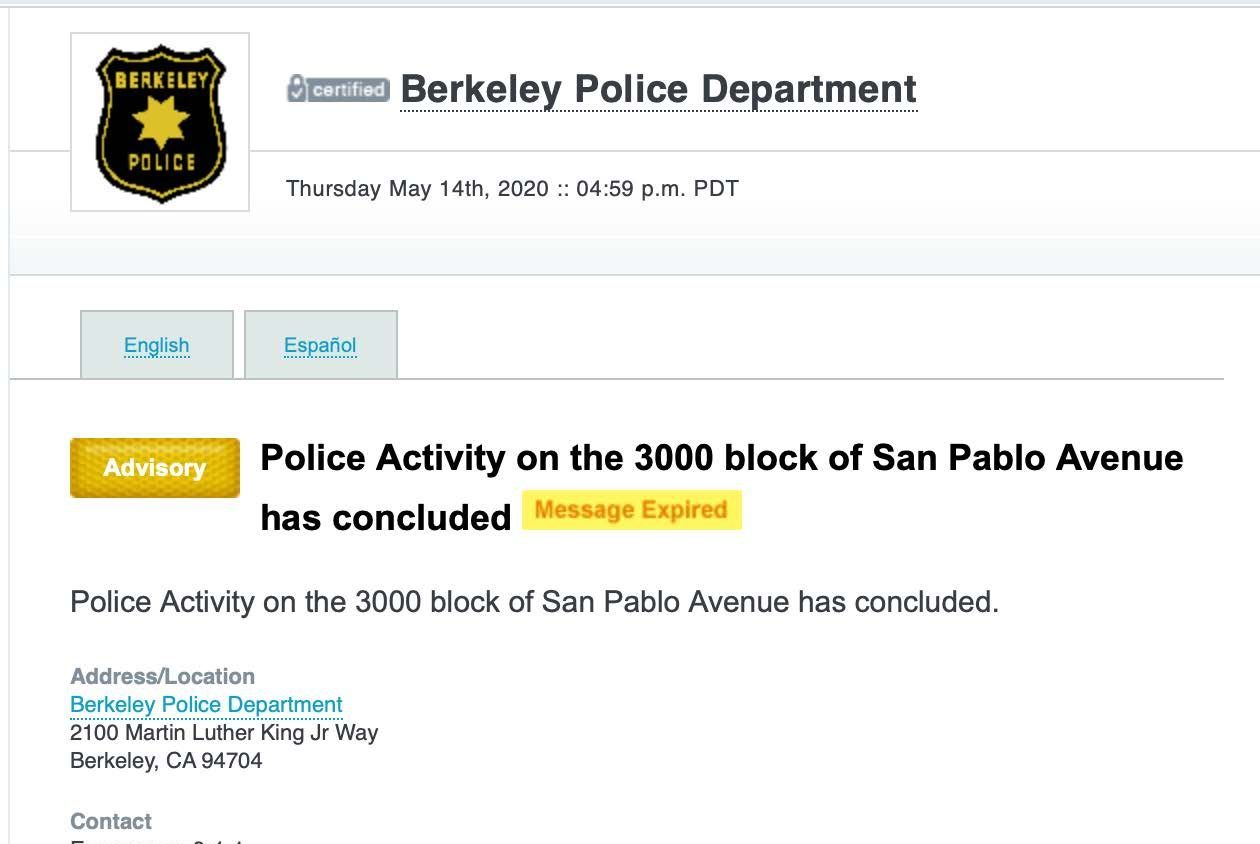Viewport: 1260px width, 844px height.
Task: Click the Address/Location section heading
Action: [x=162, y=677]
